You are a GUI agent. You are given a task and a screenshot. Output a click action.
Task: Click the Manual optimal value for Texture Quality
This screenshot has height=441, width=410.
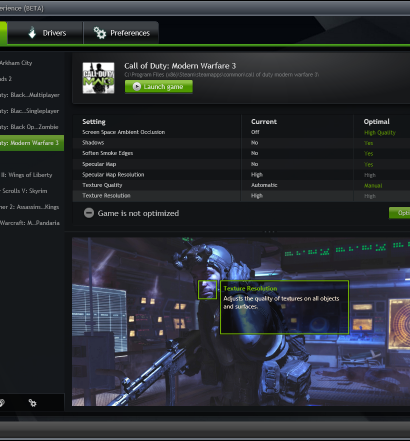373,186
